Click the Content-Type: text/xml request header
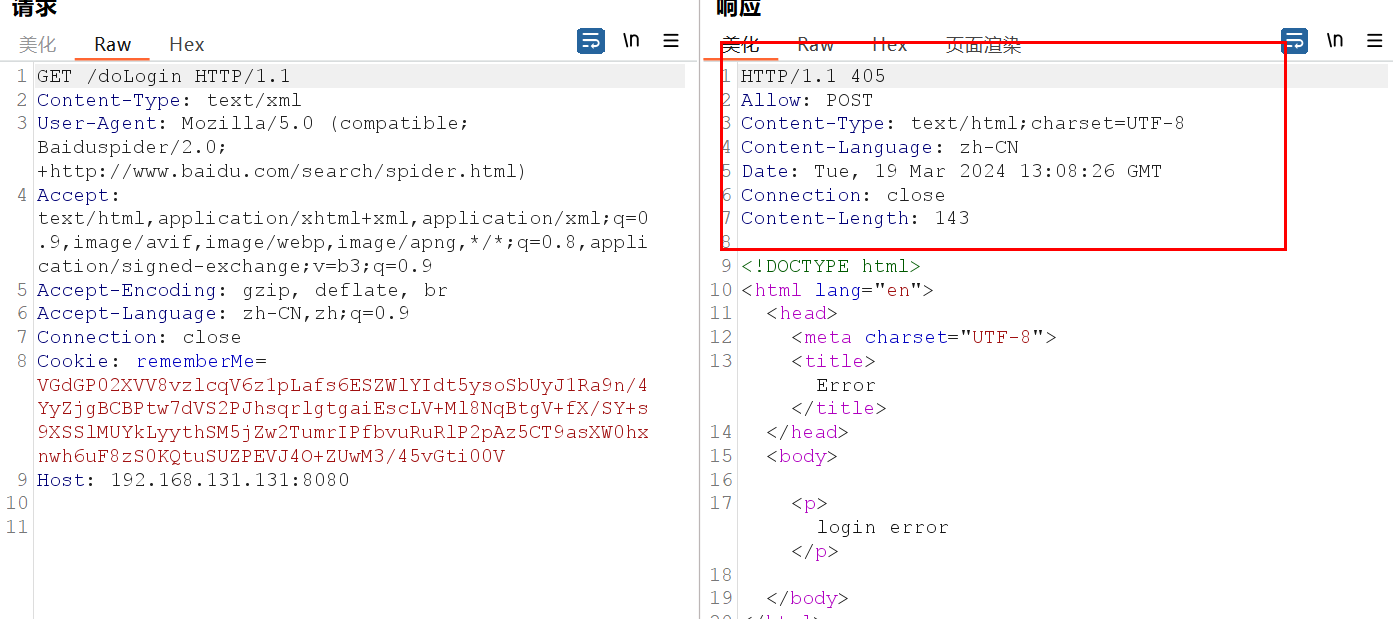 [x=169, y=100]
